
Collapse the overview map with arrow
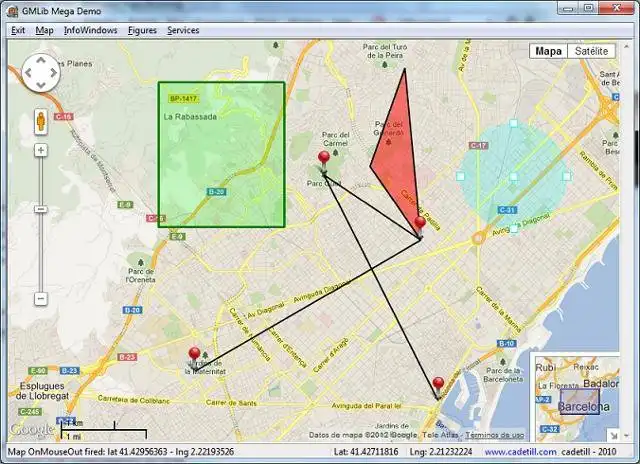tap(614, 435)
